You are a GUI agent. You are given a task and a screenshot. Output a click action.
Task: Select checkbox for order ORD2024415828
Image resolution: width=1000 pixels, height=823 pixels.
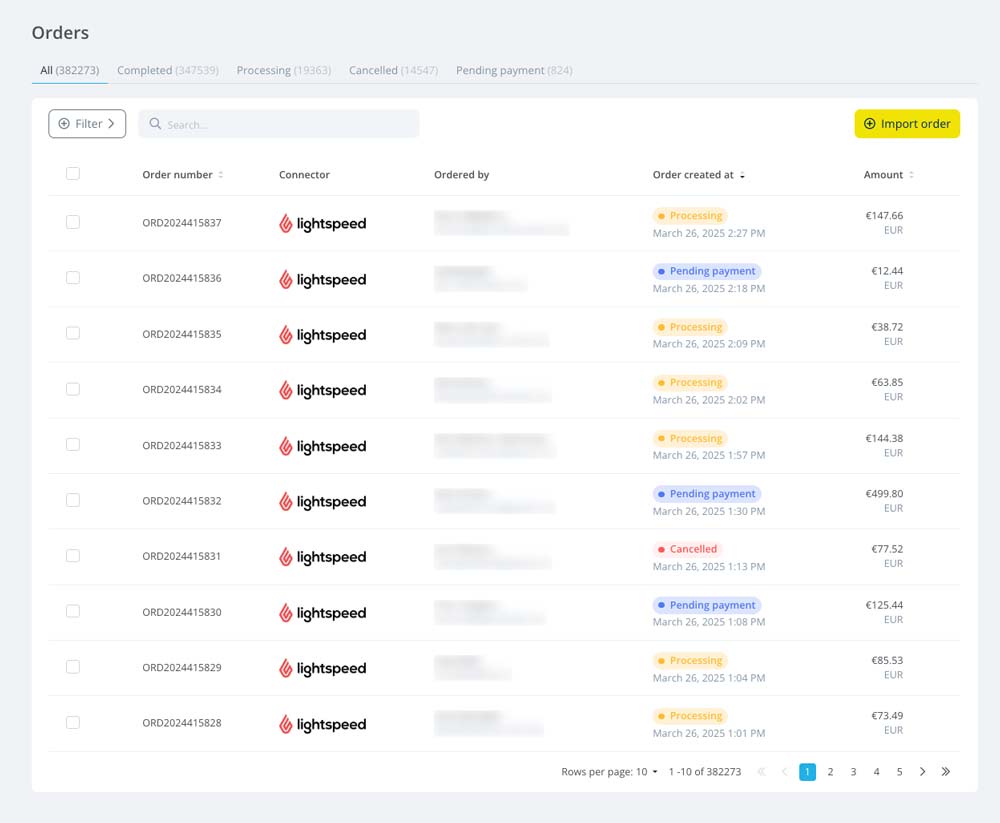[73, 723]
